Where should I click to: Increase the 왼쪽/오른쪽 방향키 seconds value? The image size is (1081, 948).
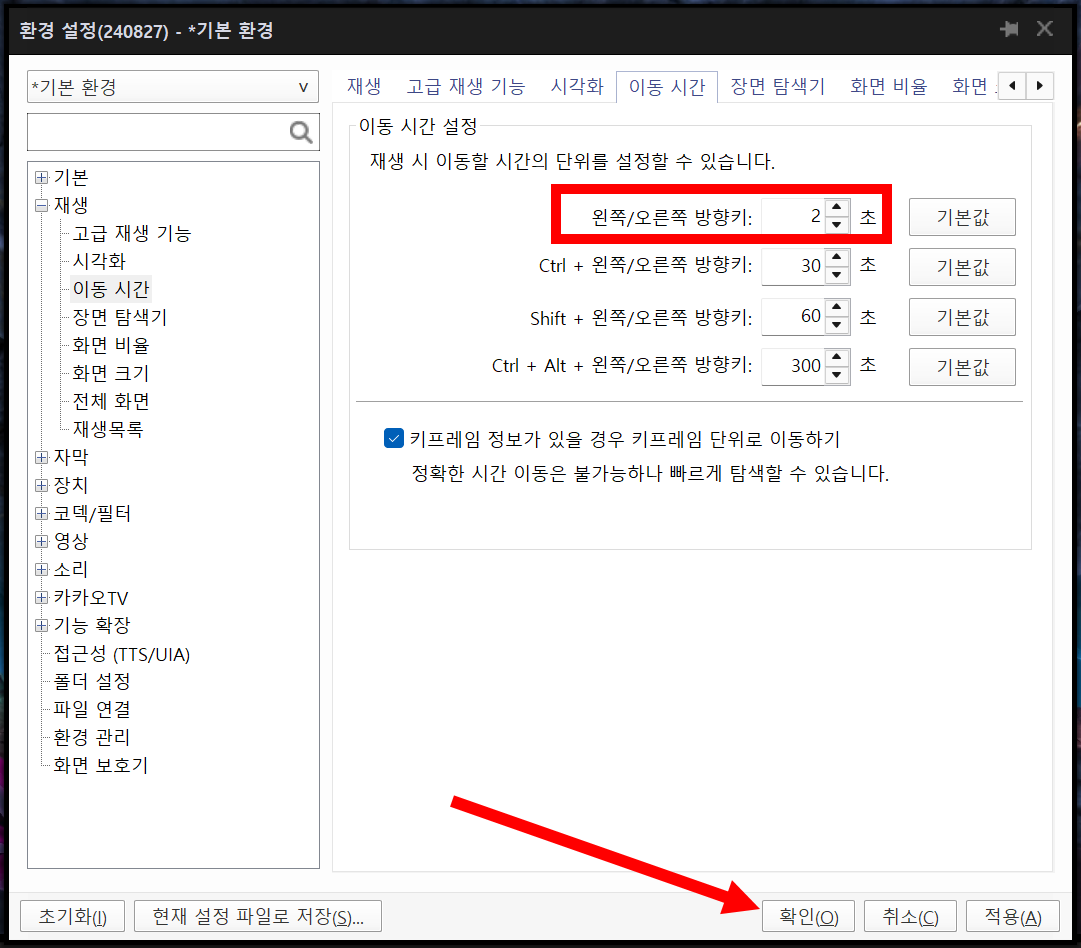coord(836,208)
